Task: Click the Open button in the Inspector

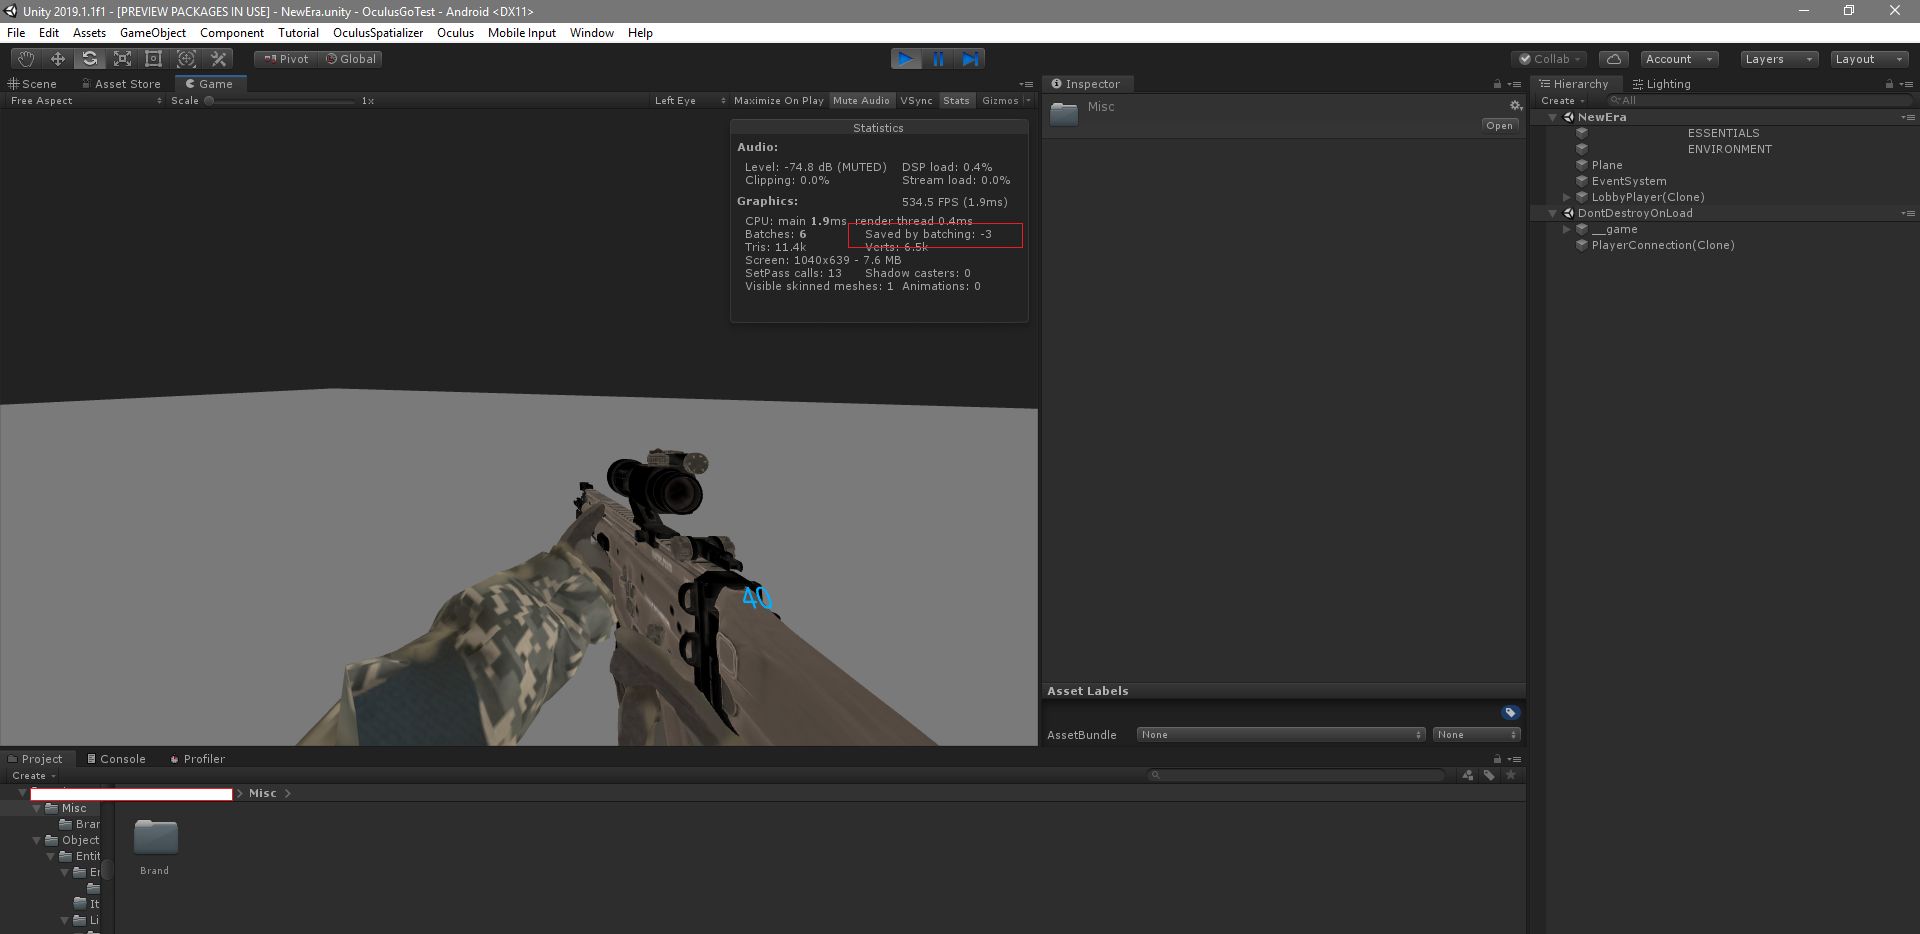Action: 1499,125
